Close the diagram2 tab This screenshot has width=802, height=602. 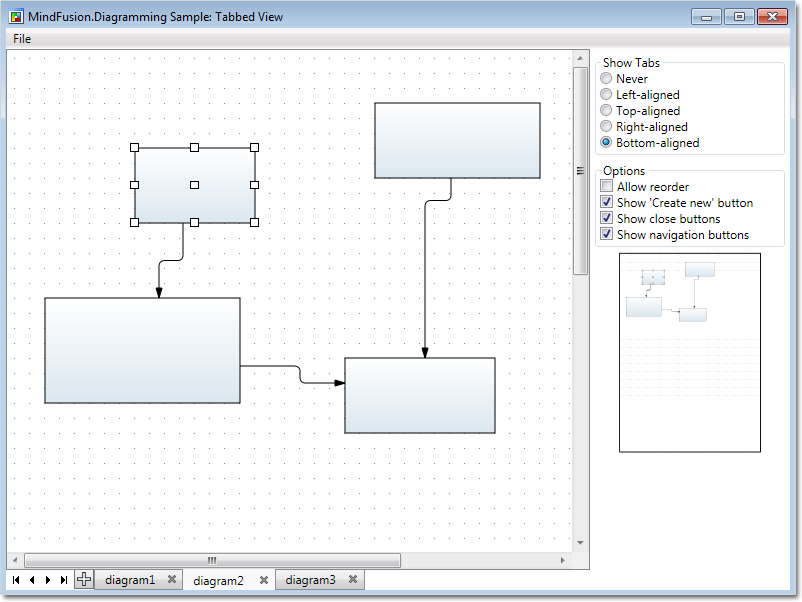tap(264, 580)
